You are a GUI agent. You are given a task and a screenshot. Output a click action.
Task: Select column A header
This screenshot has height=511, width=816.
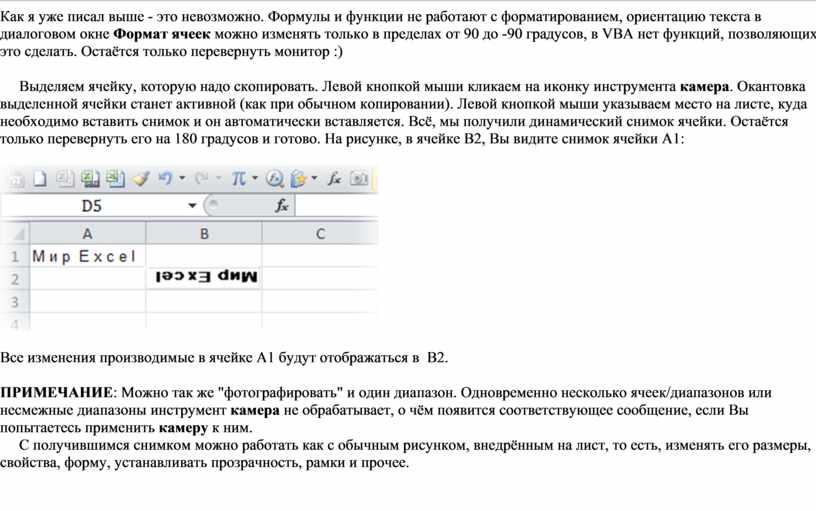coord(87,234)
